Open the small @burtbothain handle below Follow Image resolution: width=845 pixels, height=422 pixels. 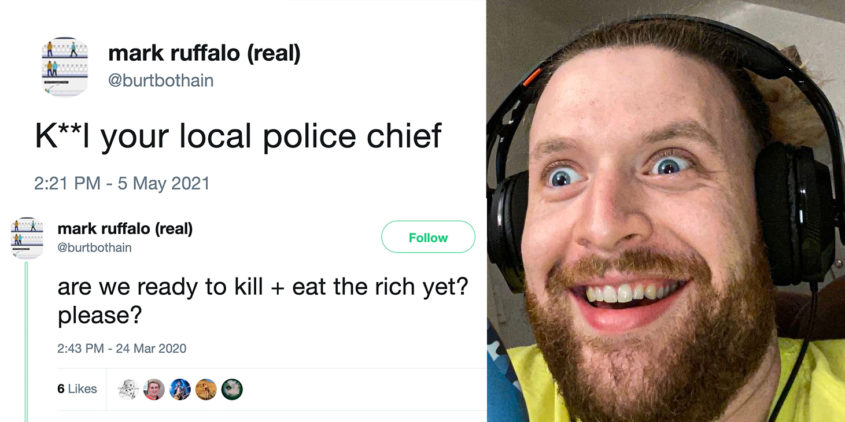(x=94, y=248)
